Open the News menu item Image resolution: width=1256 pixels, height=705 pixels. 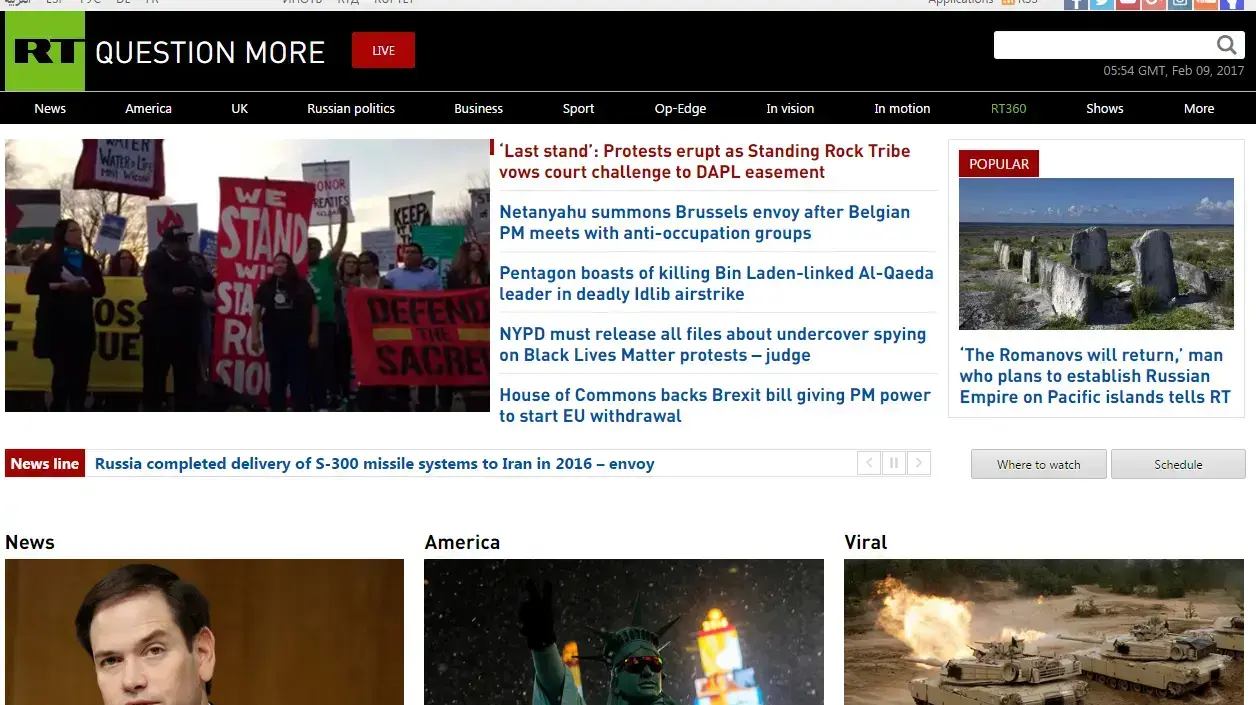pyautogui.click(x=50, y=108)
